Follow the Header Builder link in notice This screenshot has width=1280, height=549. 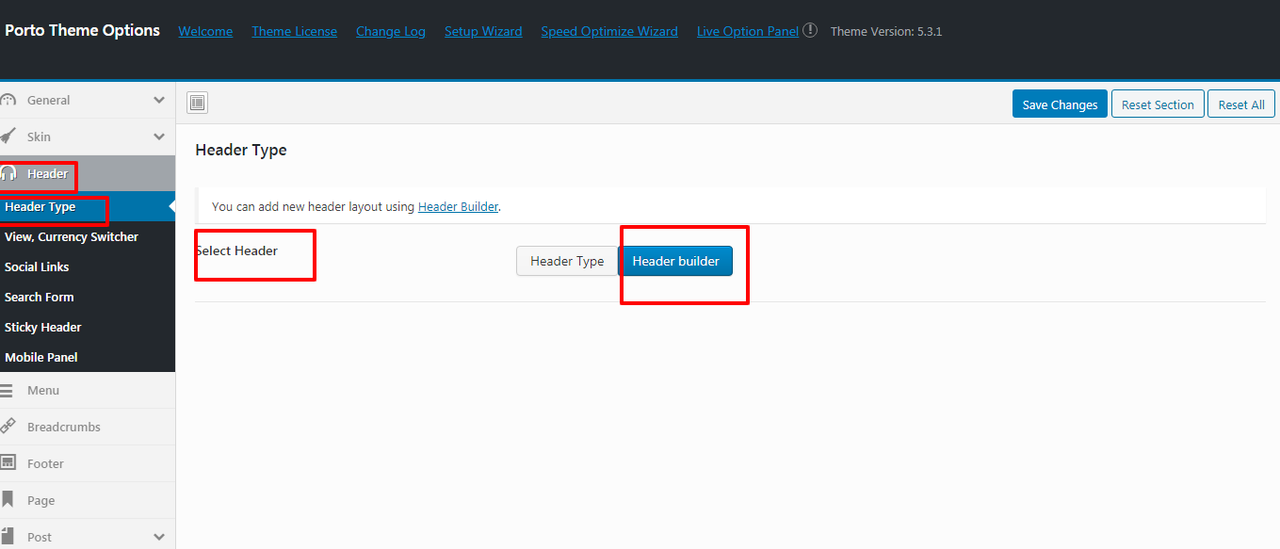tap(458, 207)
